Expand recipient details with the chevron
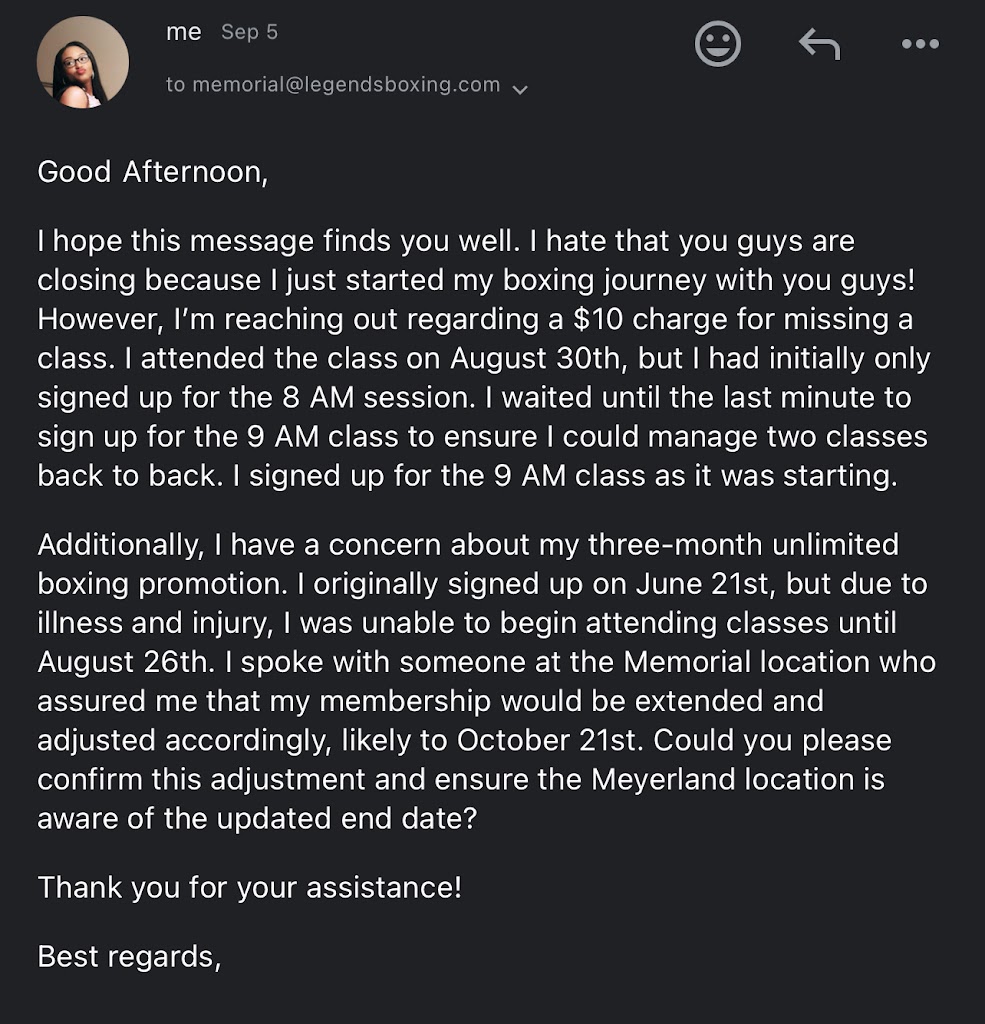 (x=520, y=88)
